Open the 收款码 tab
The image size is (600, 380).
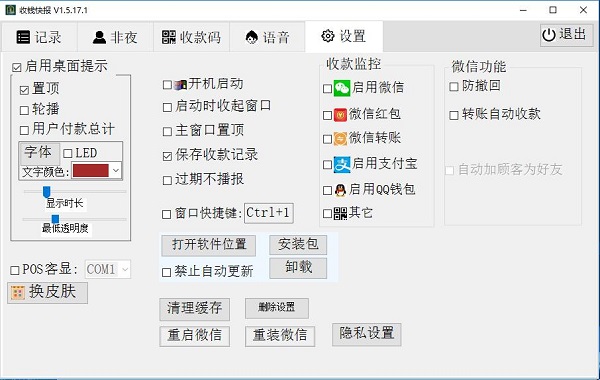[191, 37]
